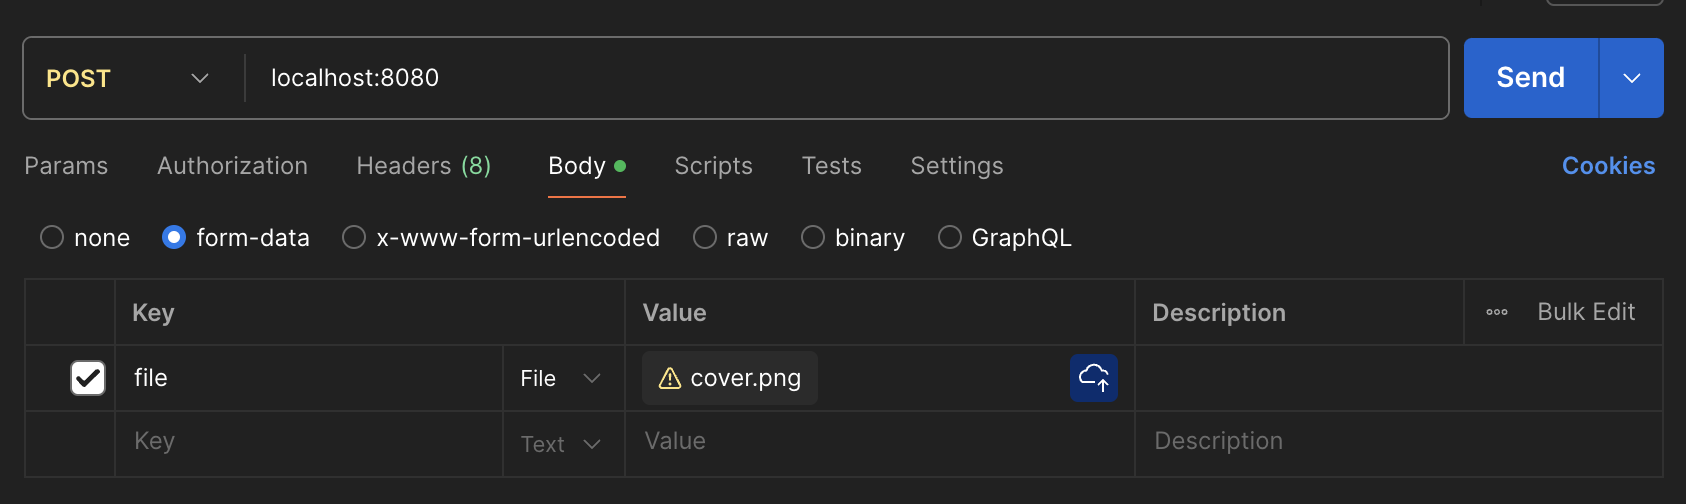Open the POST method dropdown

click(128, 78)
